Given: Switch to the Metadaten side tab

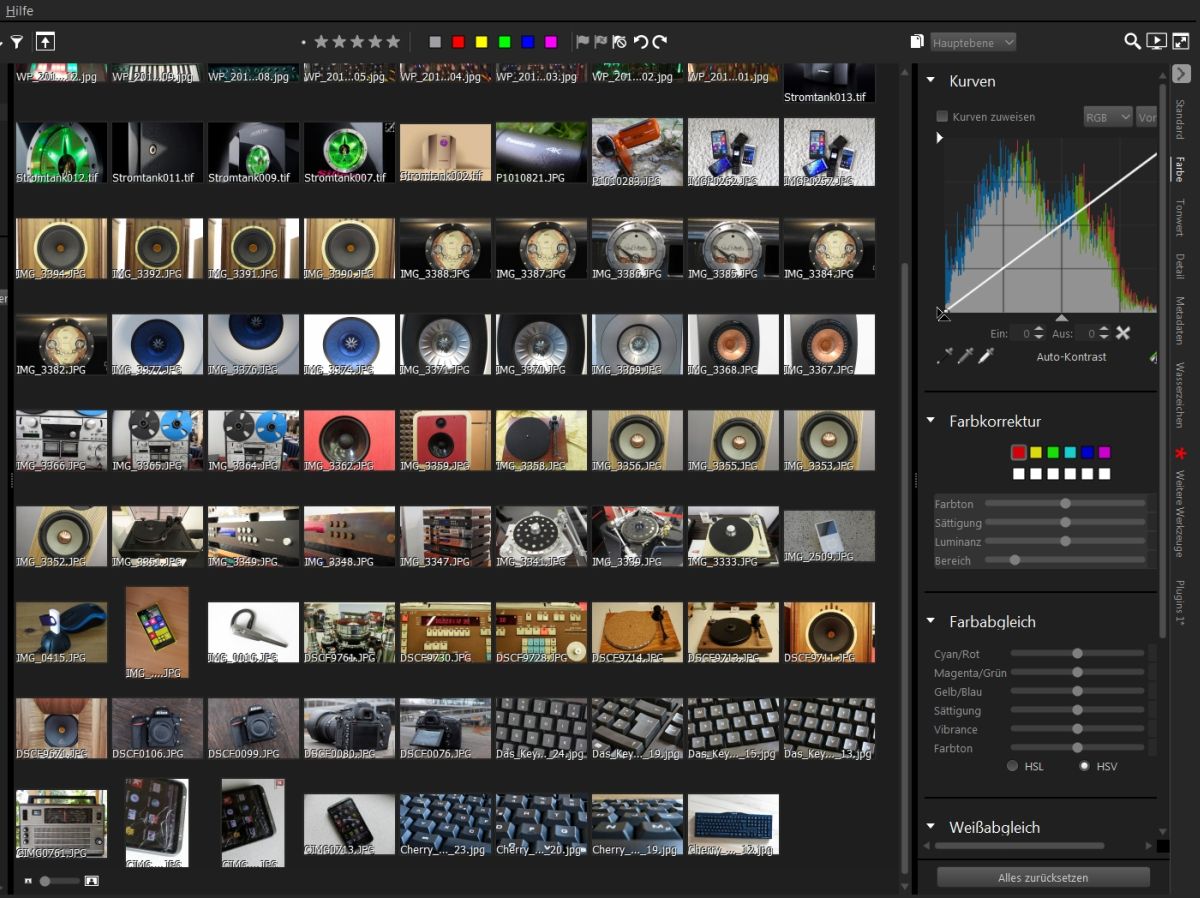Looking at the screenshot, I should pos(1180,320).
